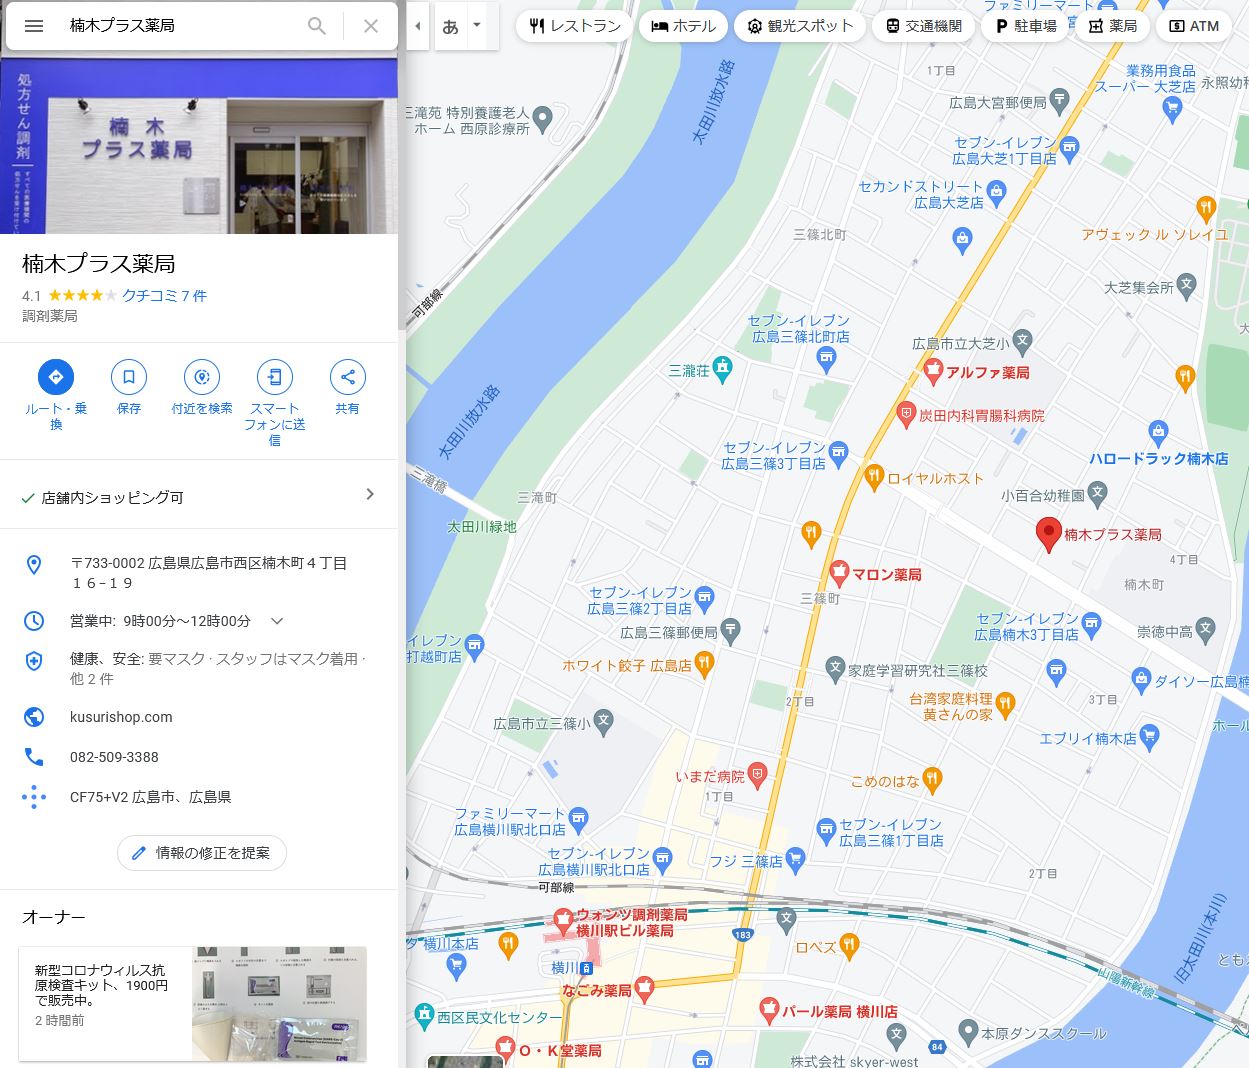Clear the search with the X icon

click(371, 26)
